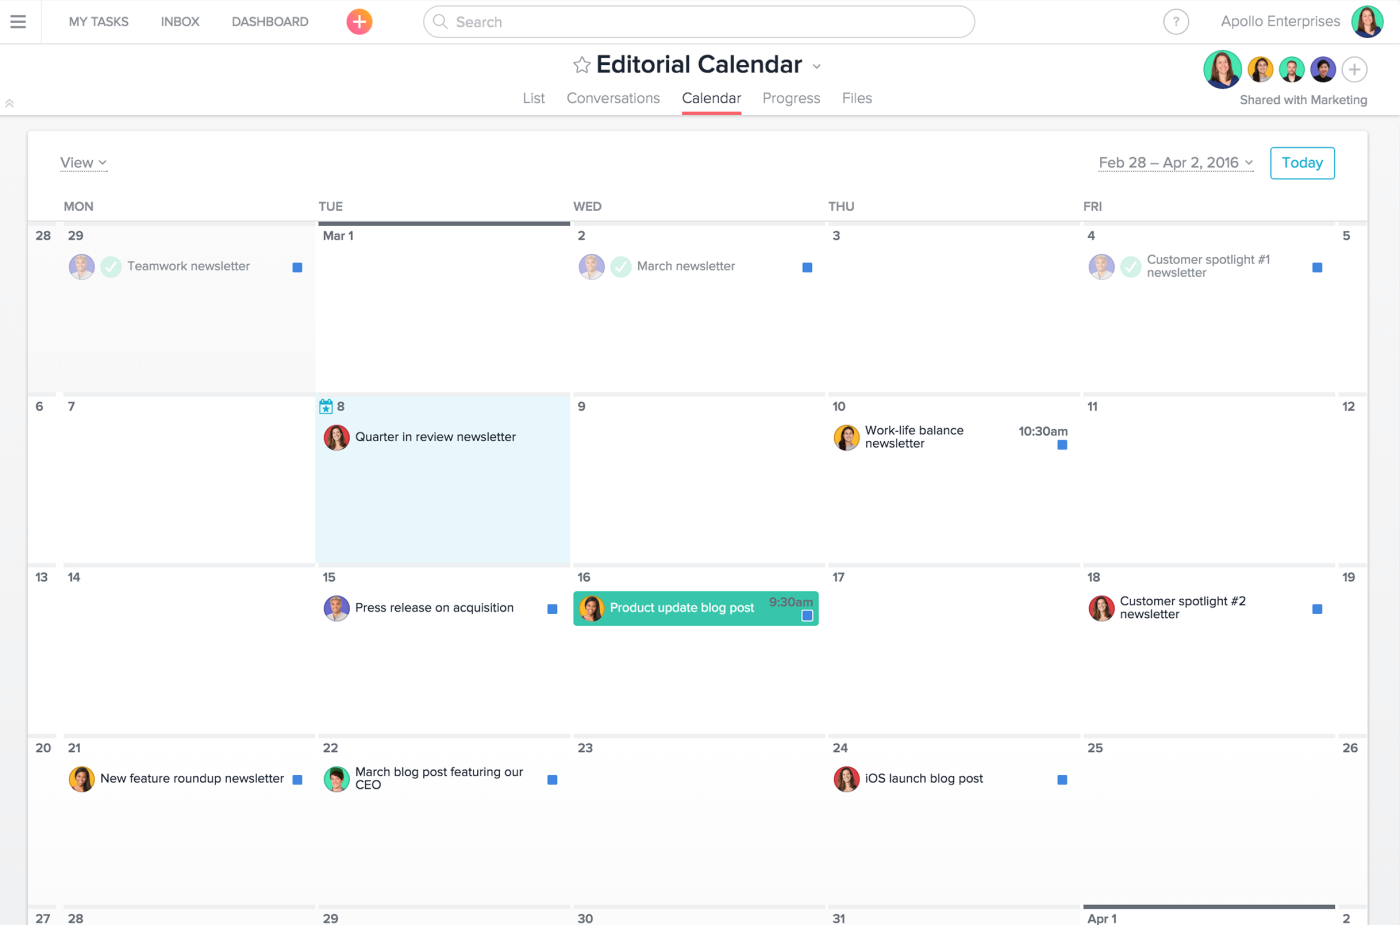Image resolution: width=1400 pixels, height=925 pixels.
Task: Click blue project square on Customer spotlight #2 newsletter
Action: (1317, 609)
